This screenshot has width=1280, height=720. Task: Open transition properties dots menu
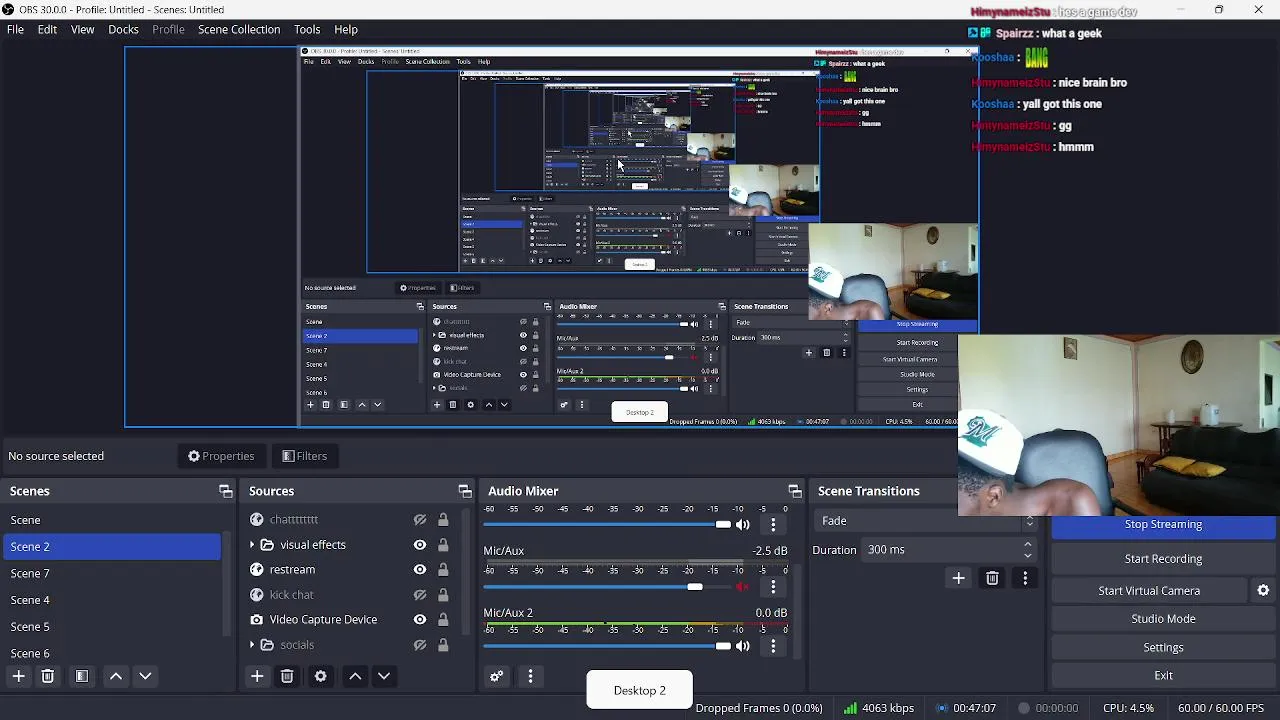tap(1025, 578)
